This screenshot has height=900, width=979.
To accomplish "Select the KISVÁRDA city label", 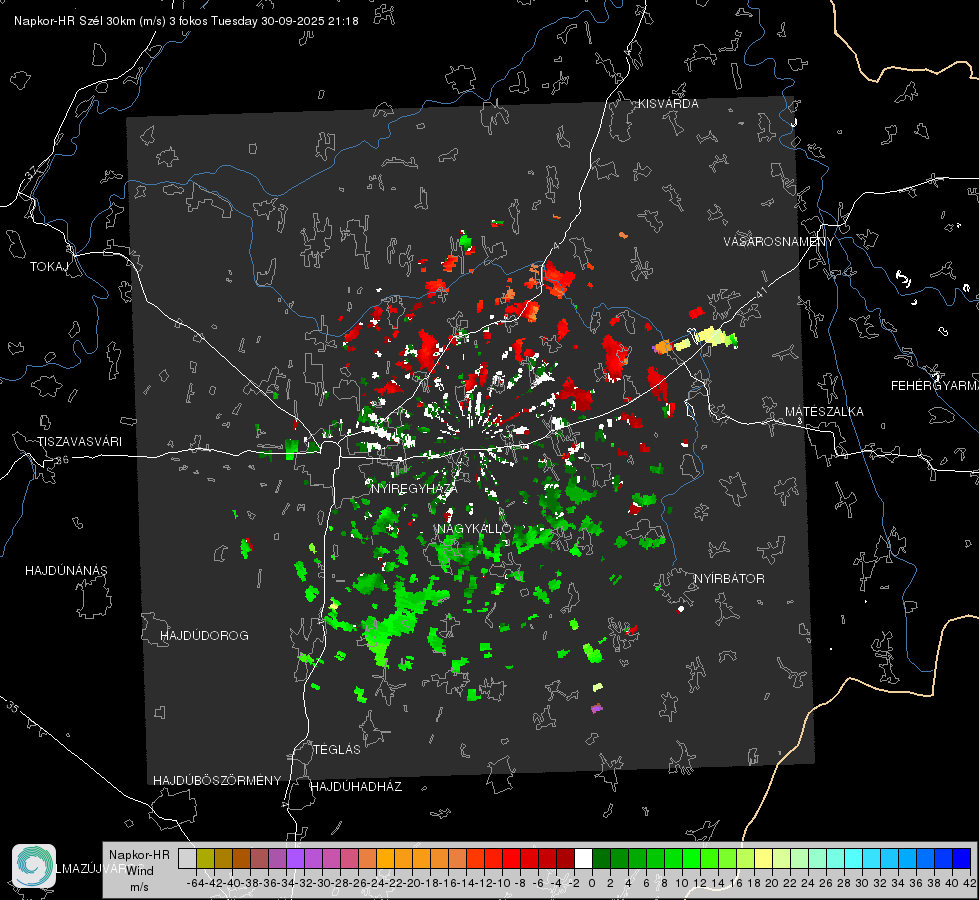I will pos(668,104).
